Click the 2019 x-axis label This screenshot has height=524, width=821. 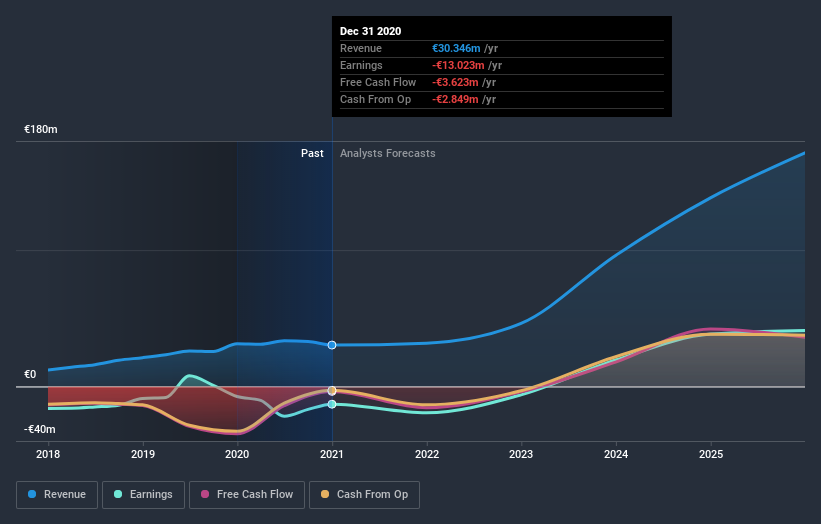point(143,454)
